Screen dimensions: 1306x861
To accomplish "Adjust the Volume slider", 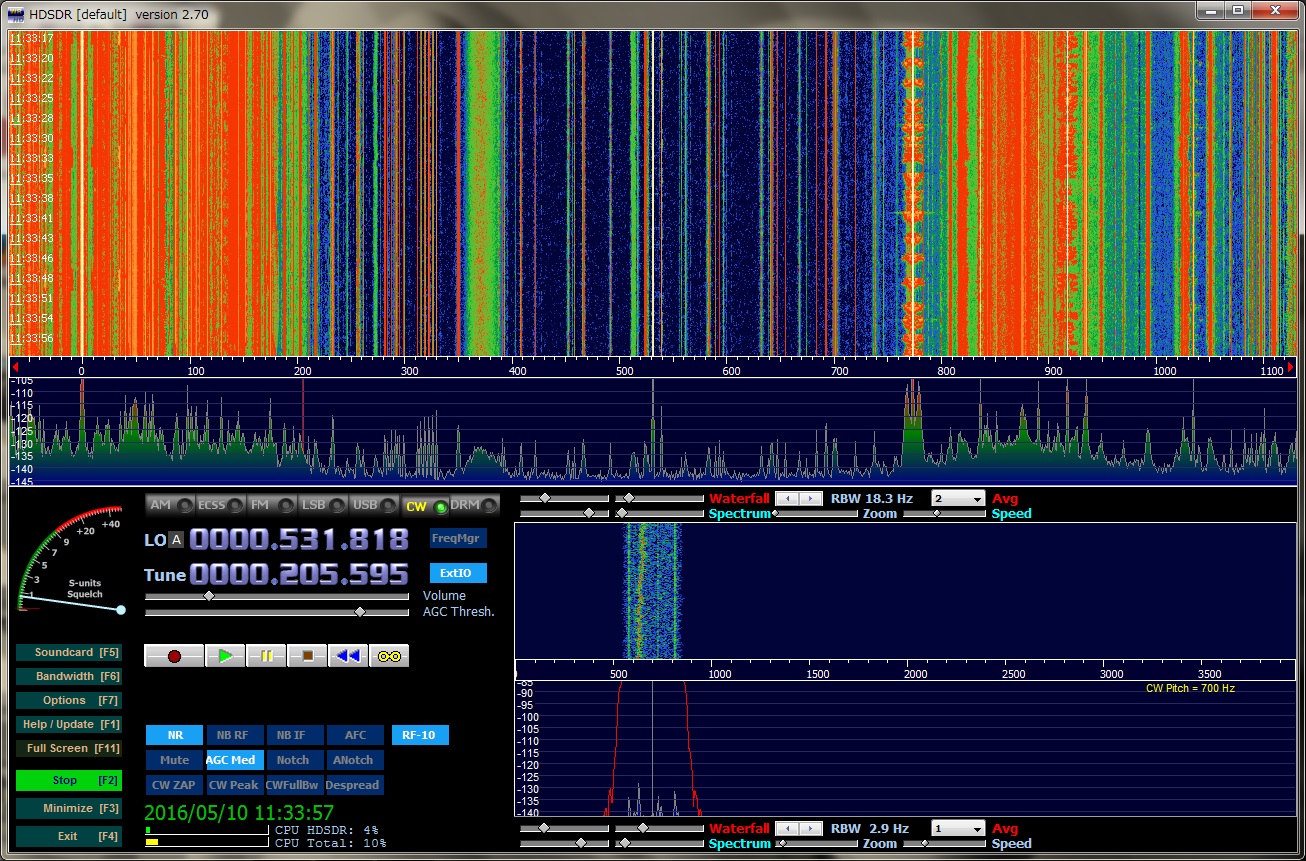I will tap(277, 596).
